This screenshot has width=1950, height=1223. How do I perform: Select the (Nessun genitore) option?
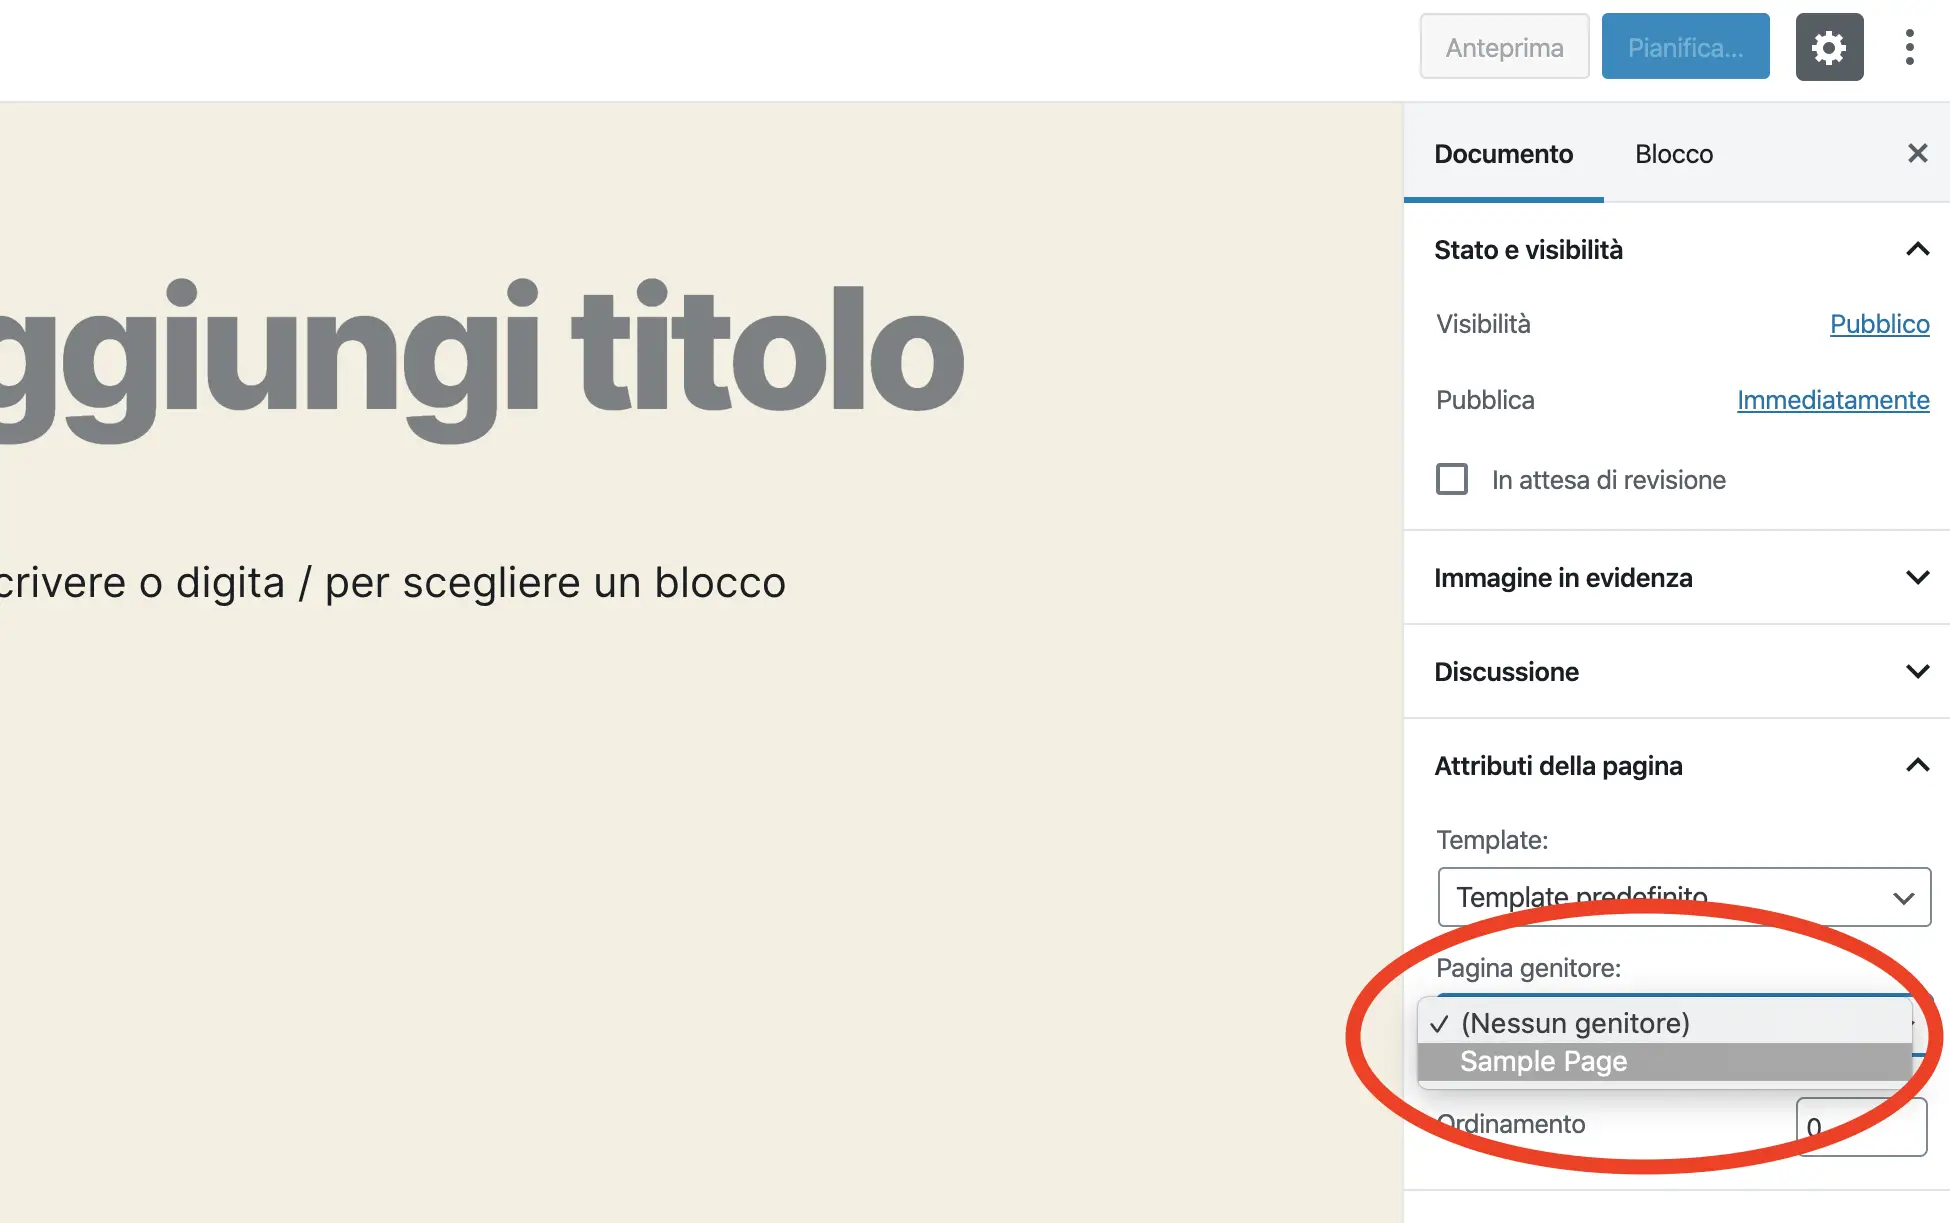click(1574, 1023)
